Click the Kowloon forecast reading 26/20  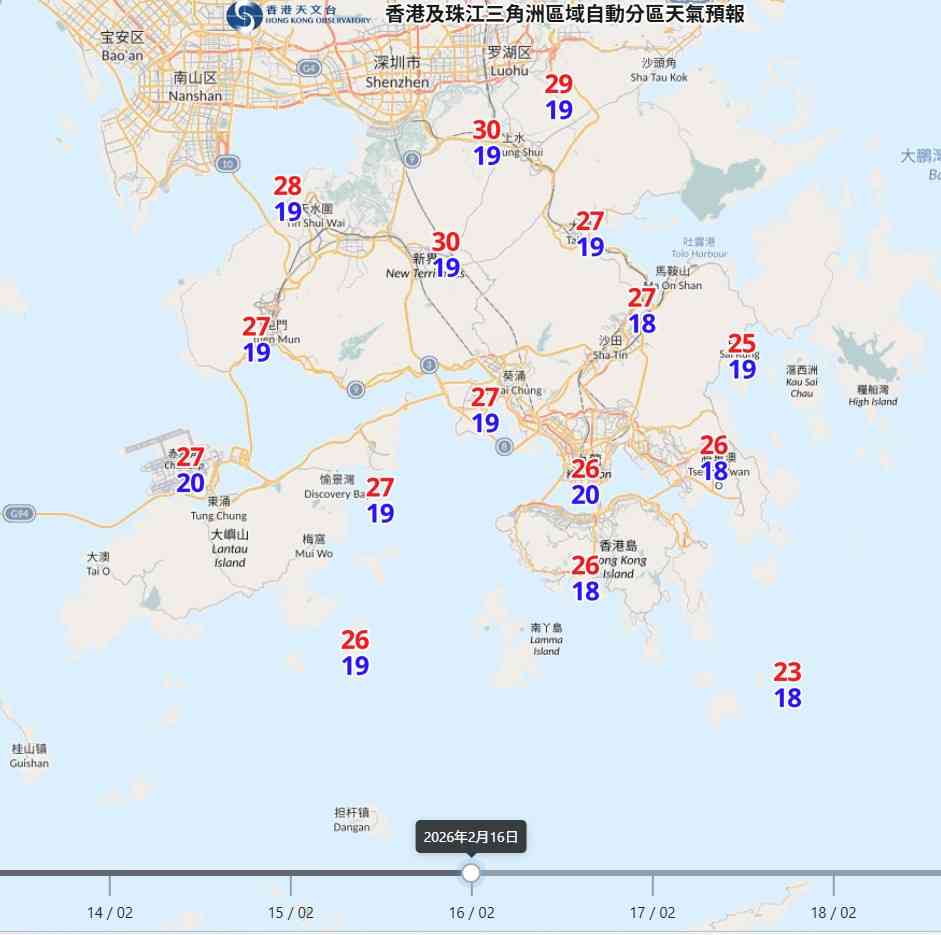click(584, 480)
